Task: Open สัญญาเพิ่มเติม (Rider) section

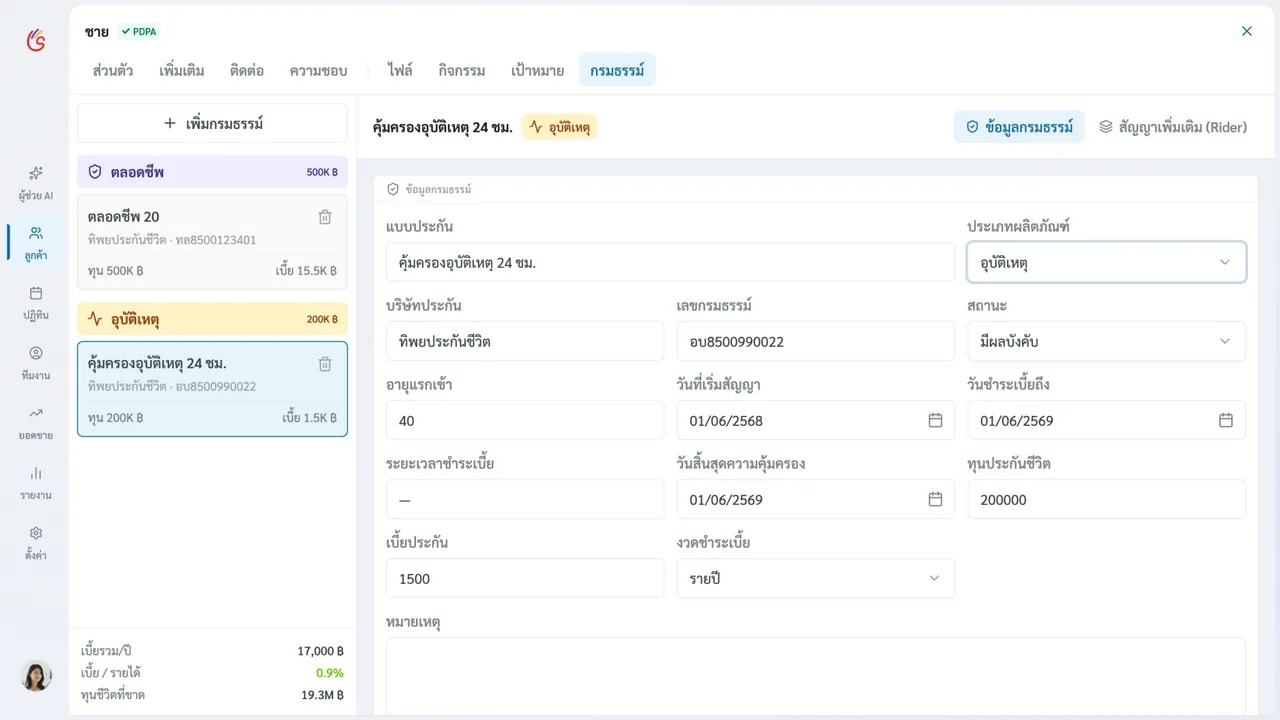Action: pyautogui.click(x=1173, y=127)
